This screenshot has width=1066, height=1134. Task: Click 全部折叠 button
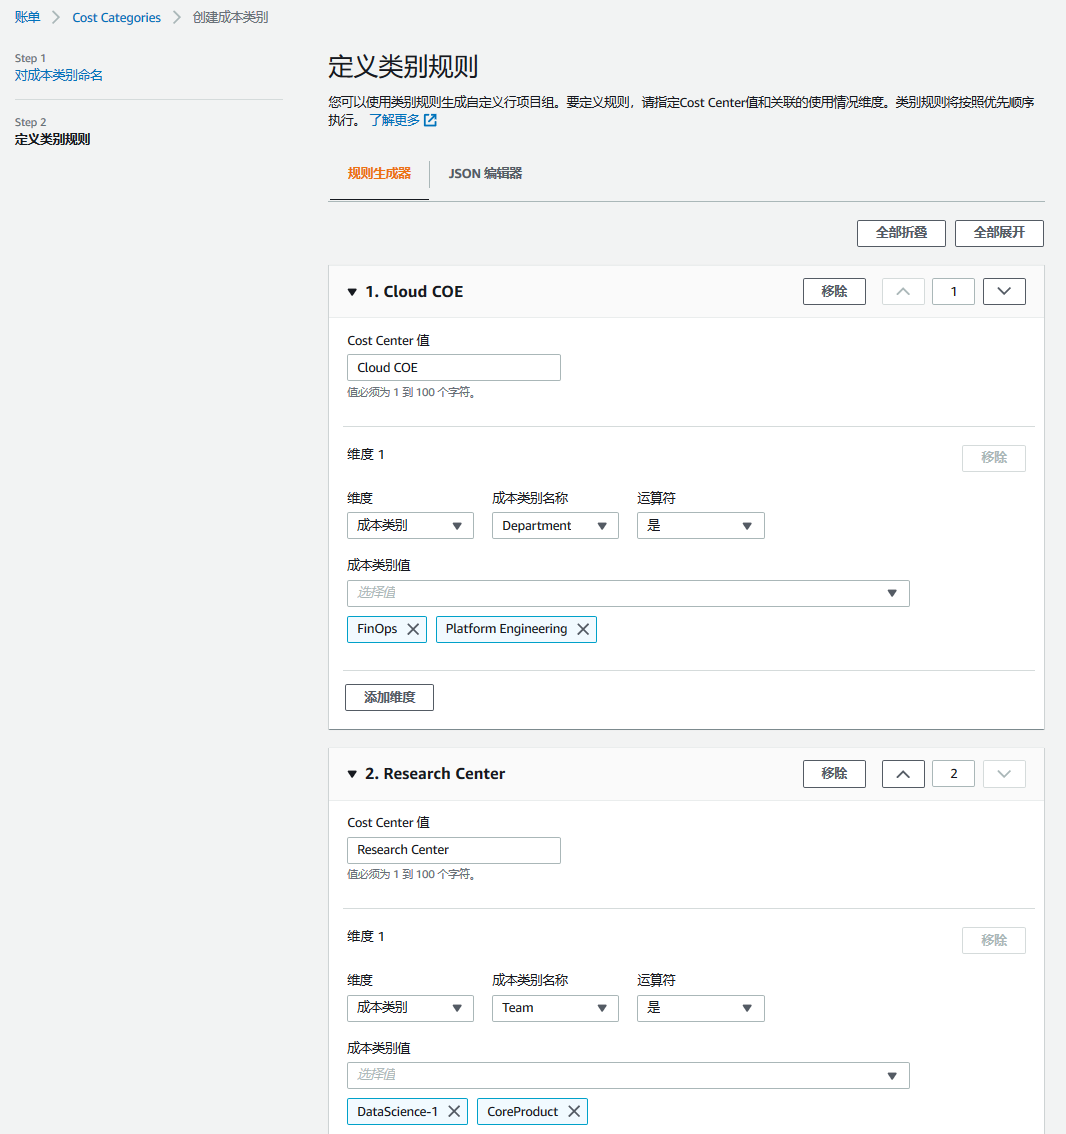coord(901,233)
